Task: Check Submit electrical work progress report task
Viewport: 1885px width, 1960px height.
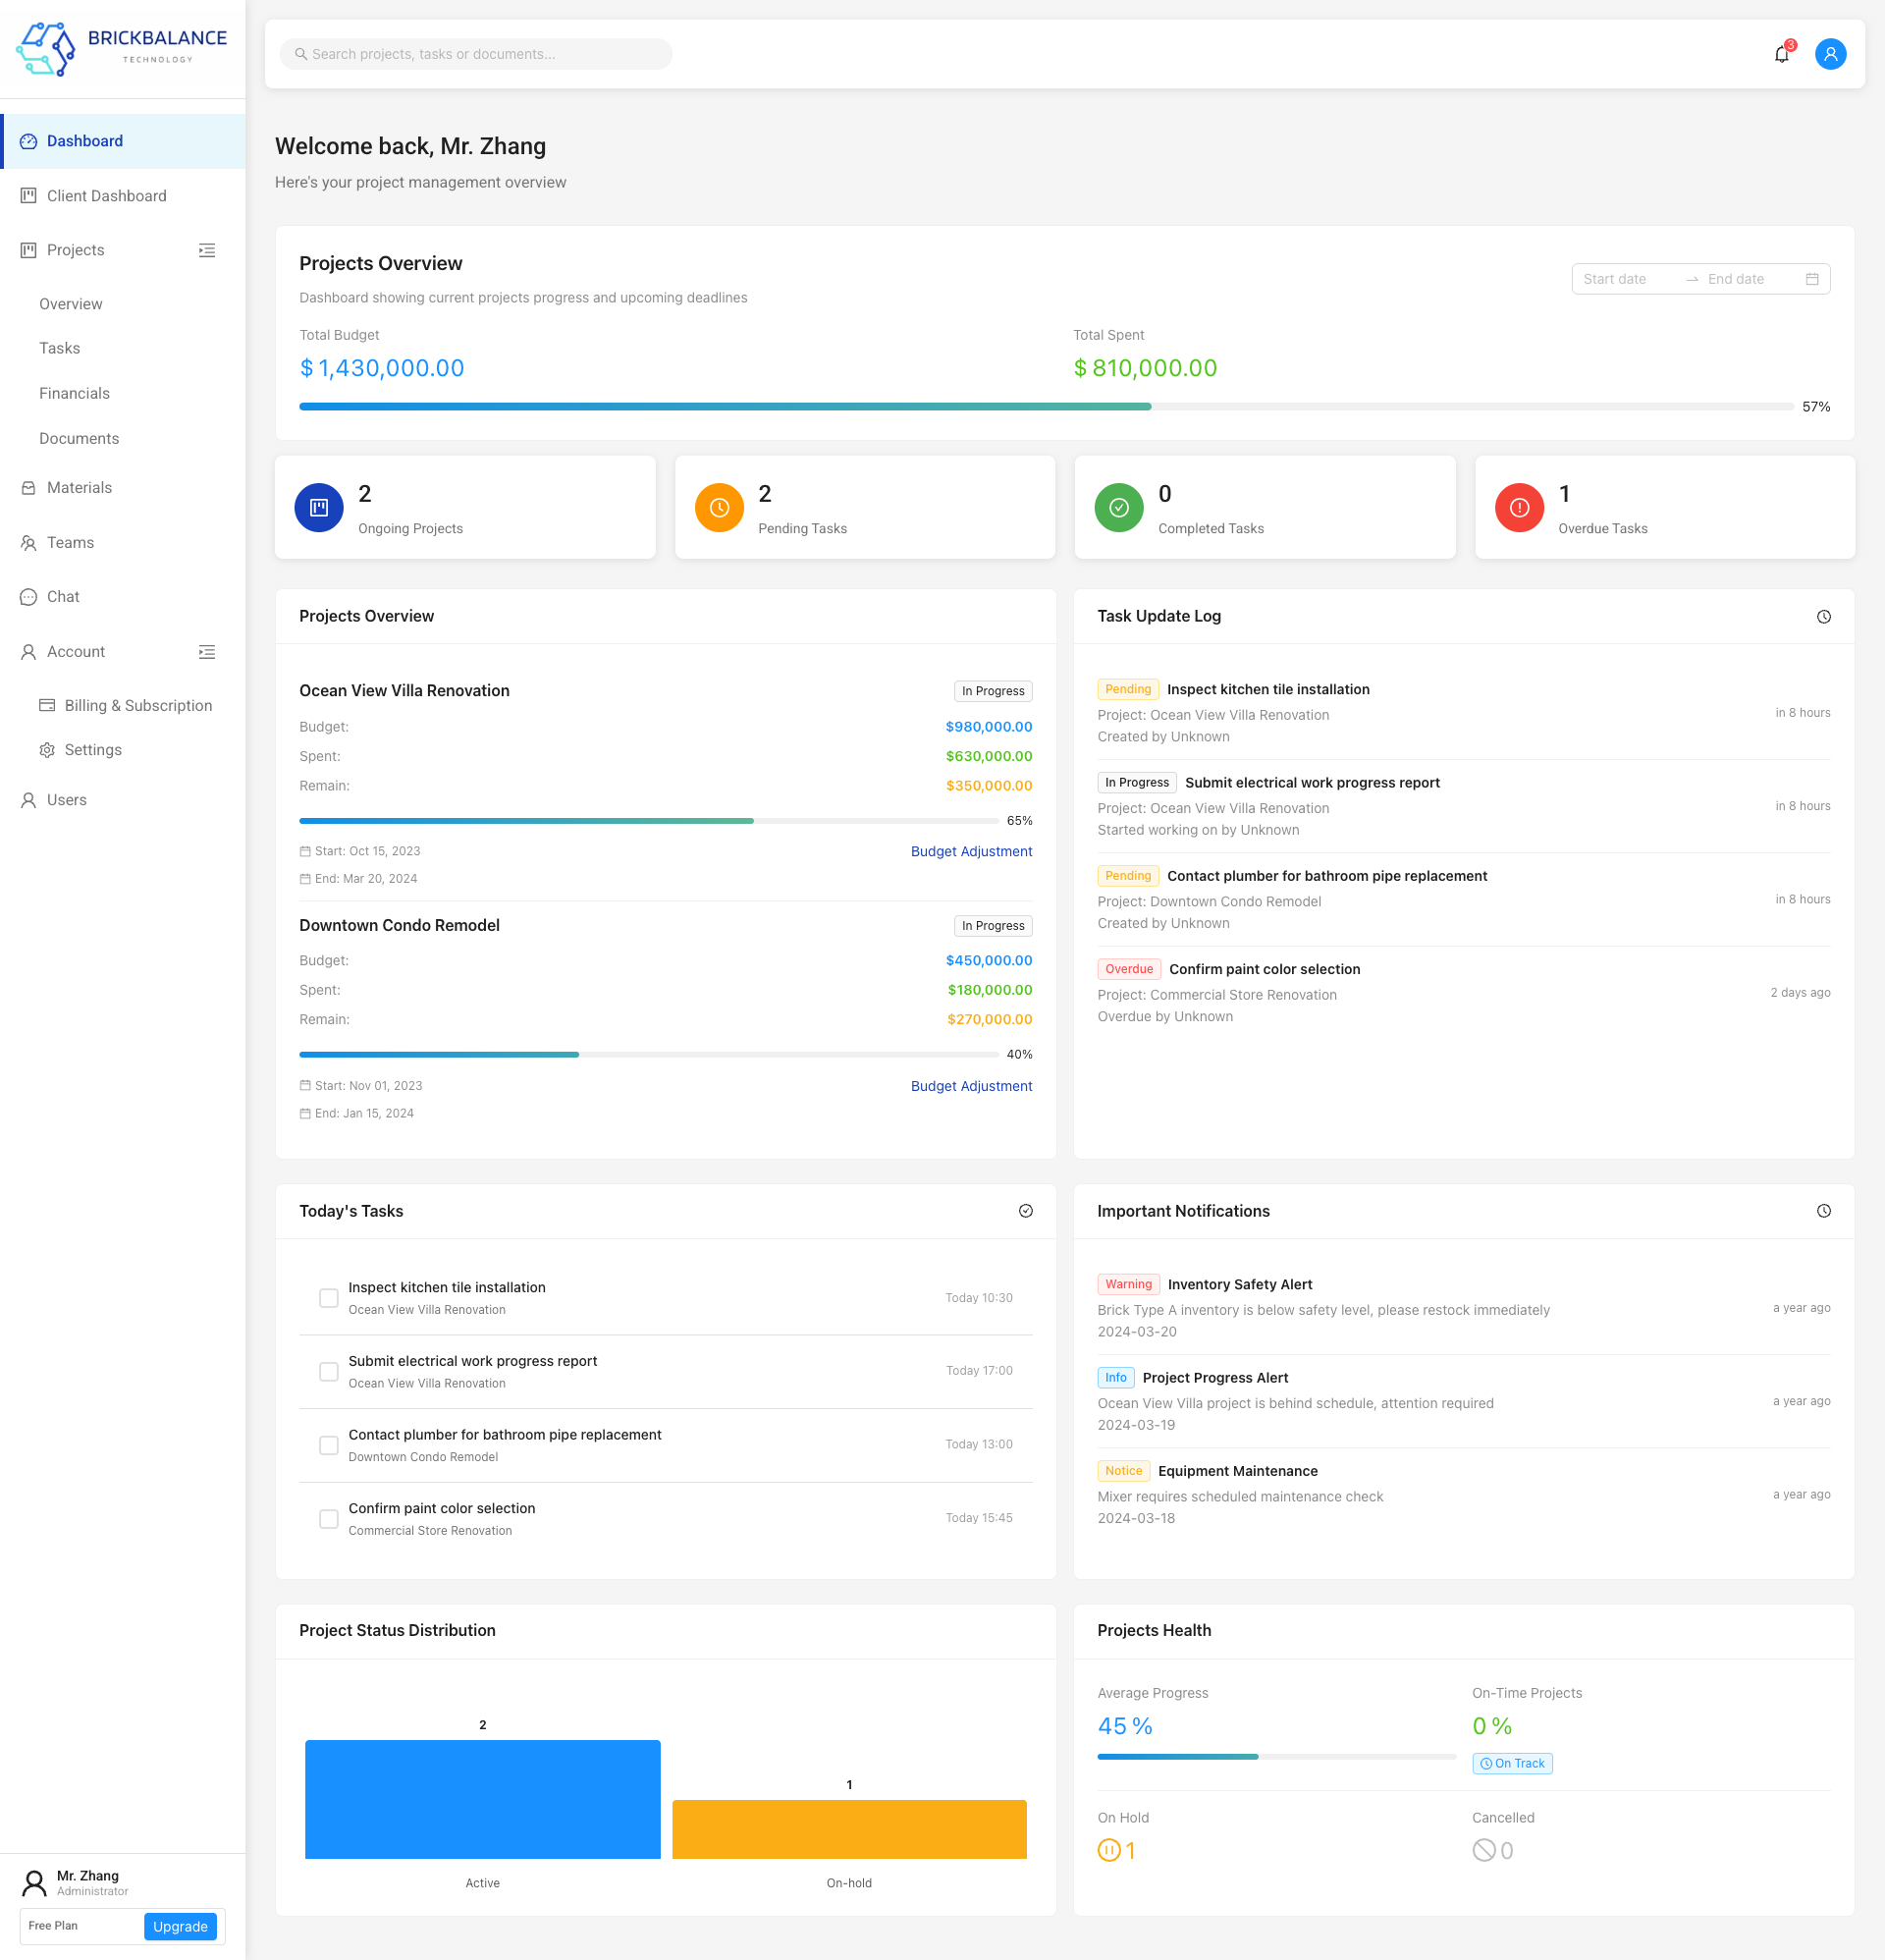Action: [x=328, y=1371]
